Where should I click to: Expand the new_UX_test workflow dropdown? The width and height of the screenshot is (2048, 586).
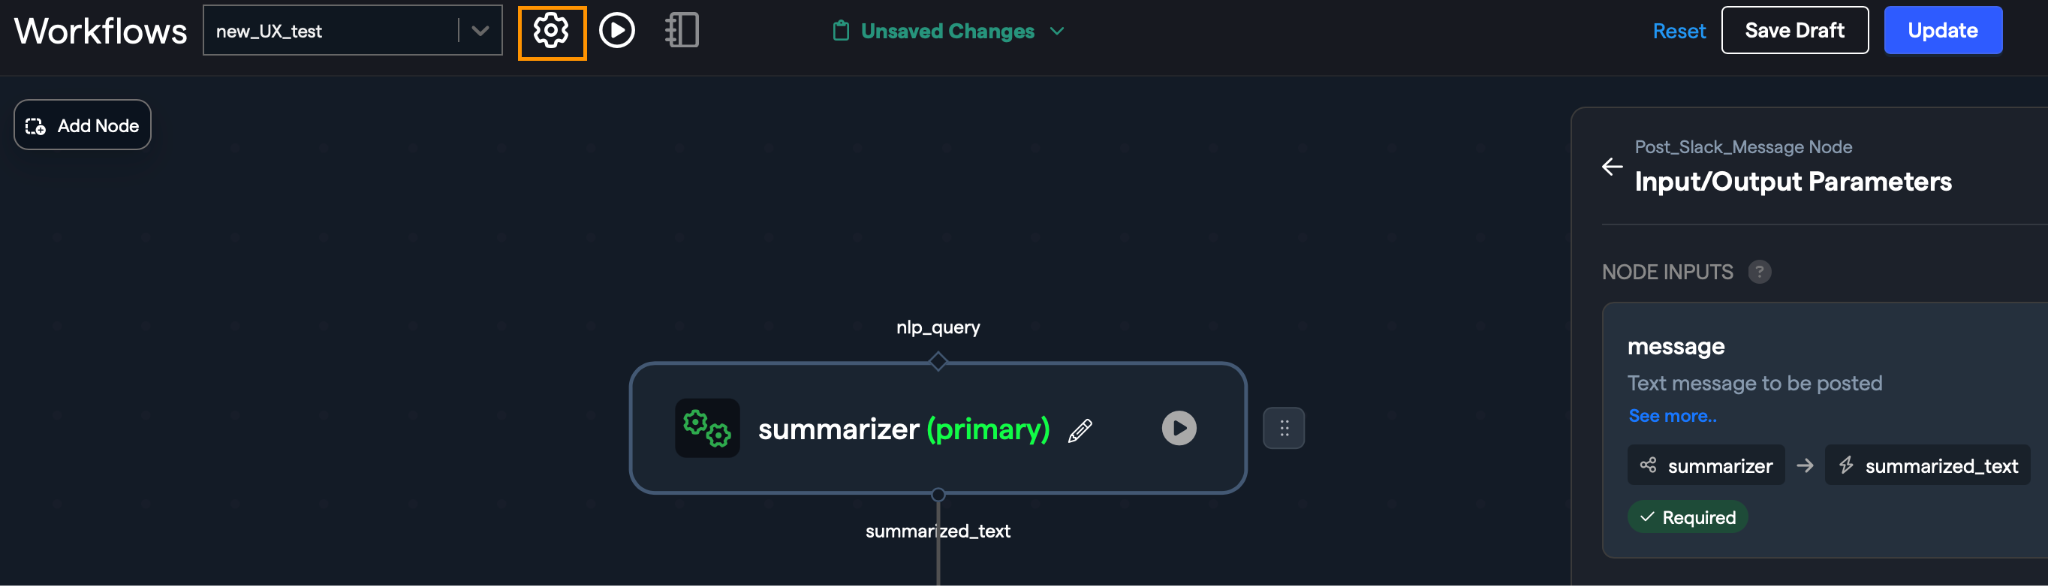click(x=480, y=31)
